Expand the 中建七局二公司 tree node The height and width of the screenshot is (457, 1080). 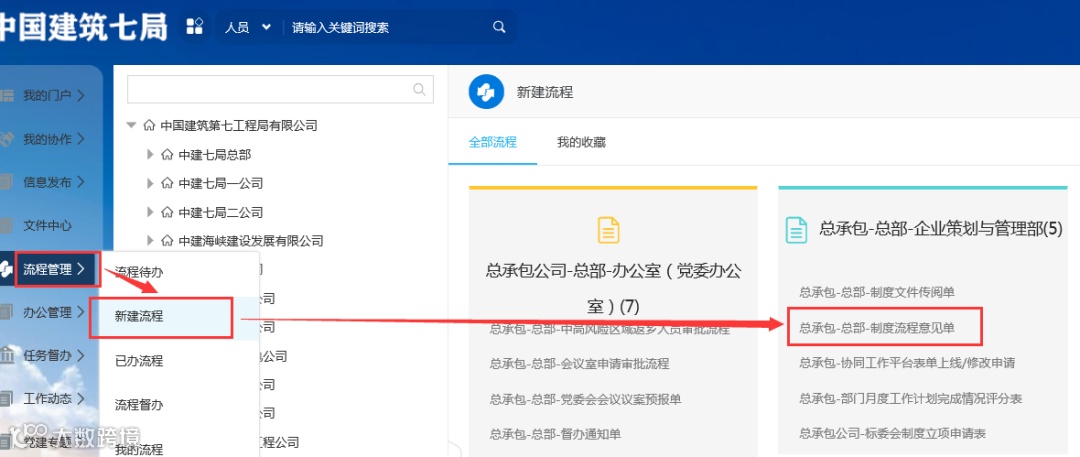[x=150, y=212]
